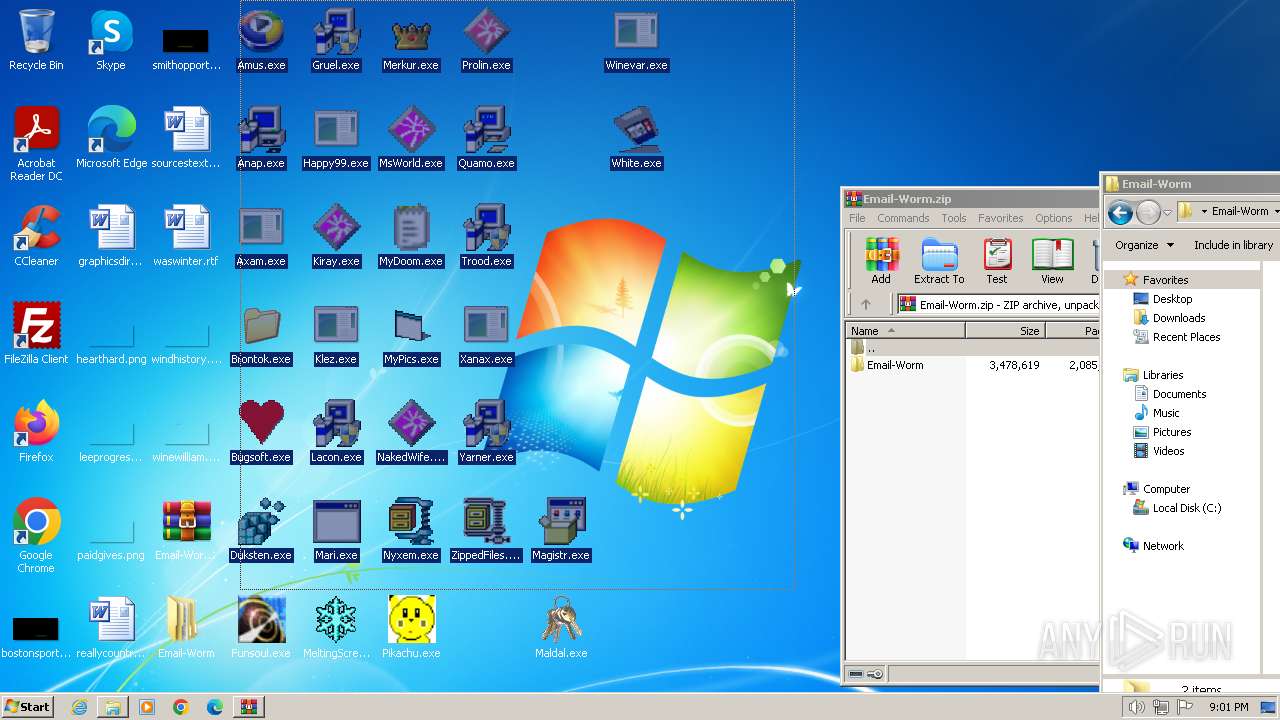Viewport: 1280px width, 720px height.
Task: Select the White.exe icon
Action: (x=636, y=138)
